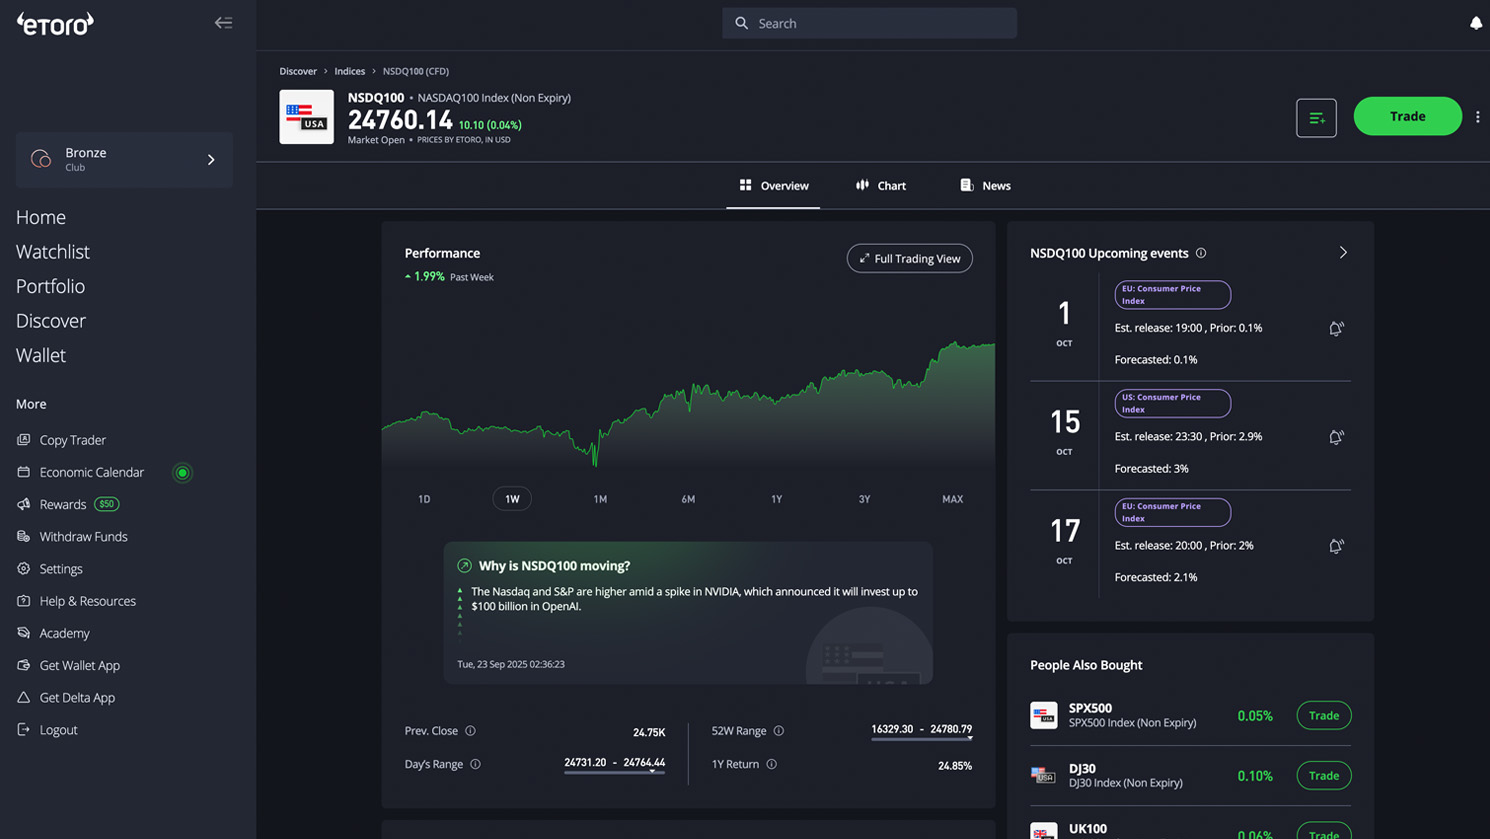Click the Prev. Close info icon
Image resolution: width=1490 pixels, height=839 pixels.
[x=470, y=731]
